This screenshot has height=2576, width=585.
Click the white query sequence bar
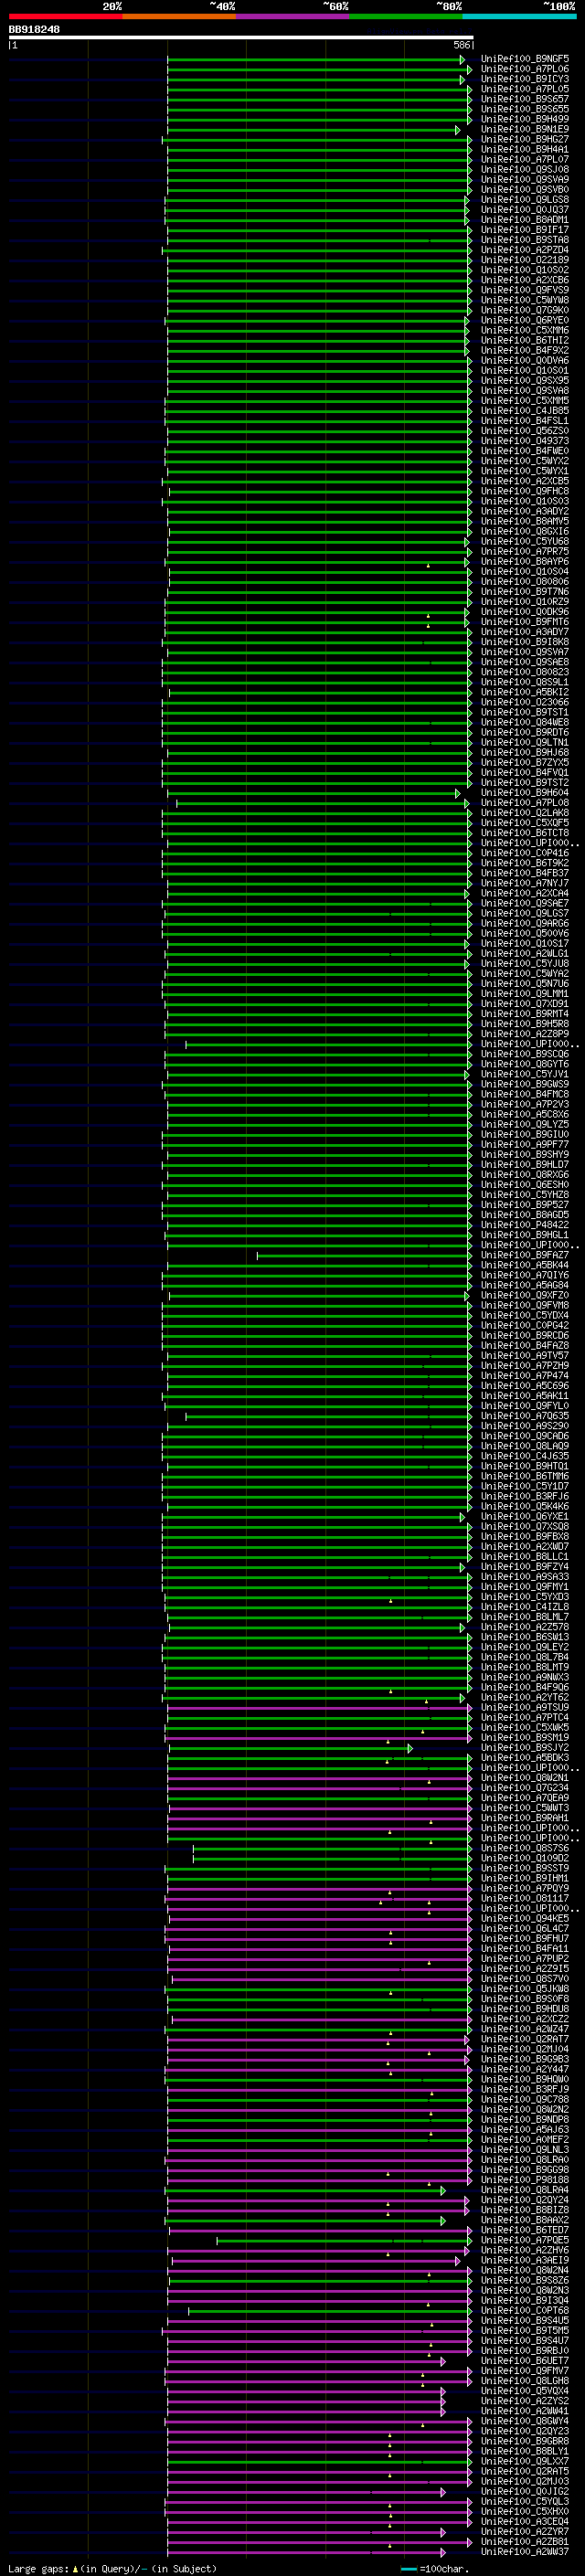tap(241, 38)
